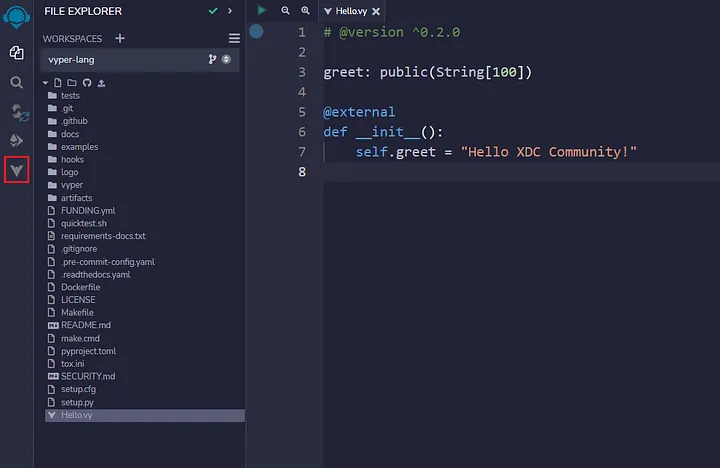Screen dimensions: 720x468
Task: Run script with green play button
Action: pyautogui.click(x=262, y=10)
